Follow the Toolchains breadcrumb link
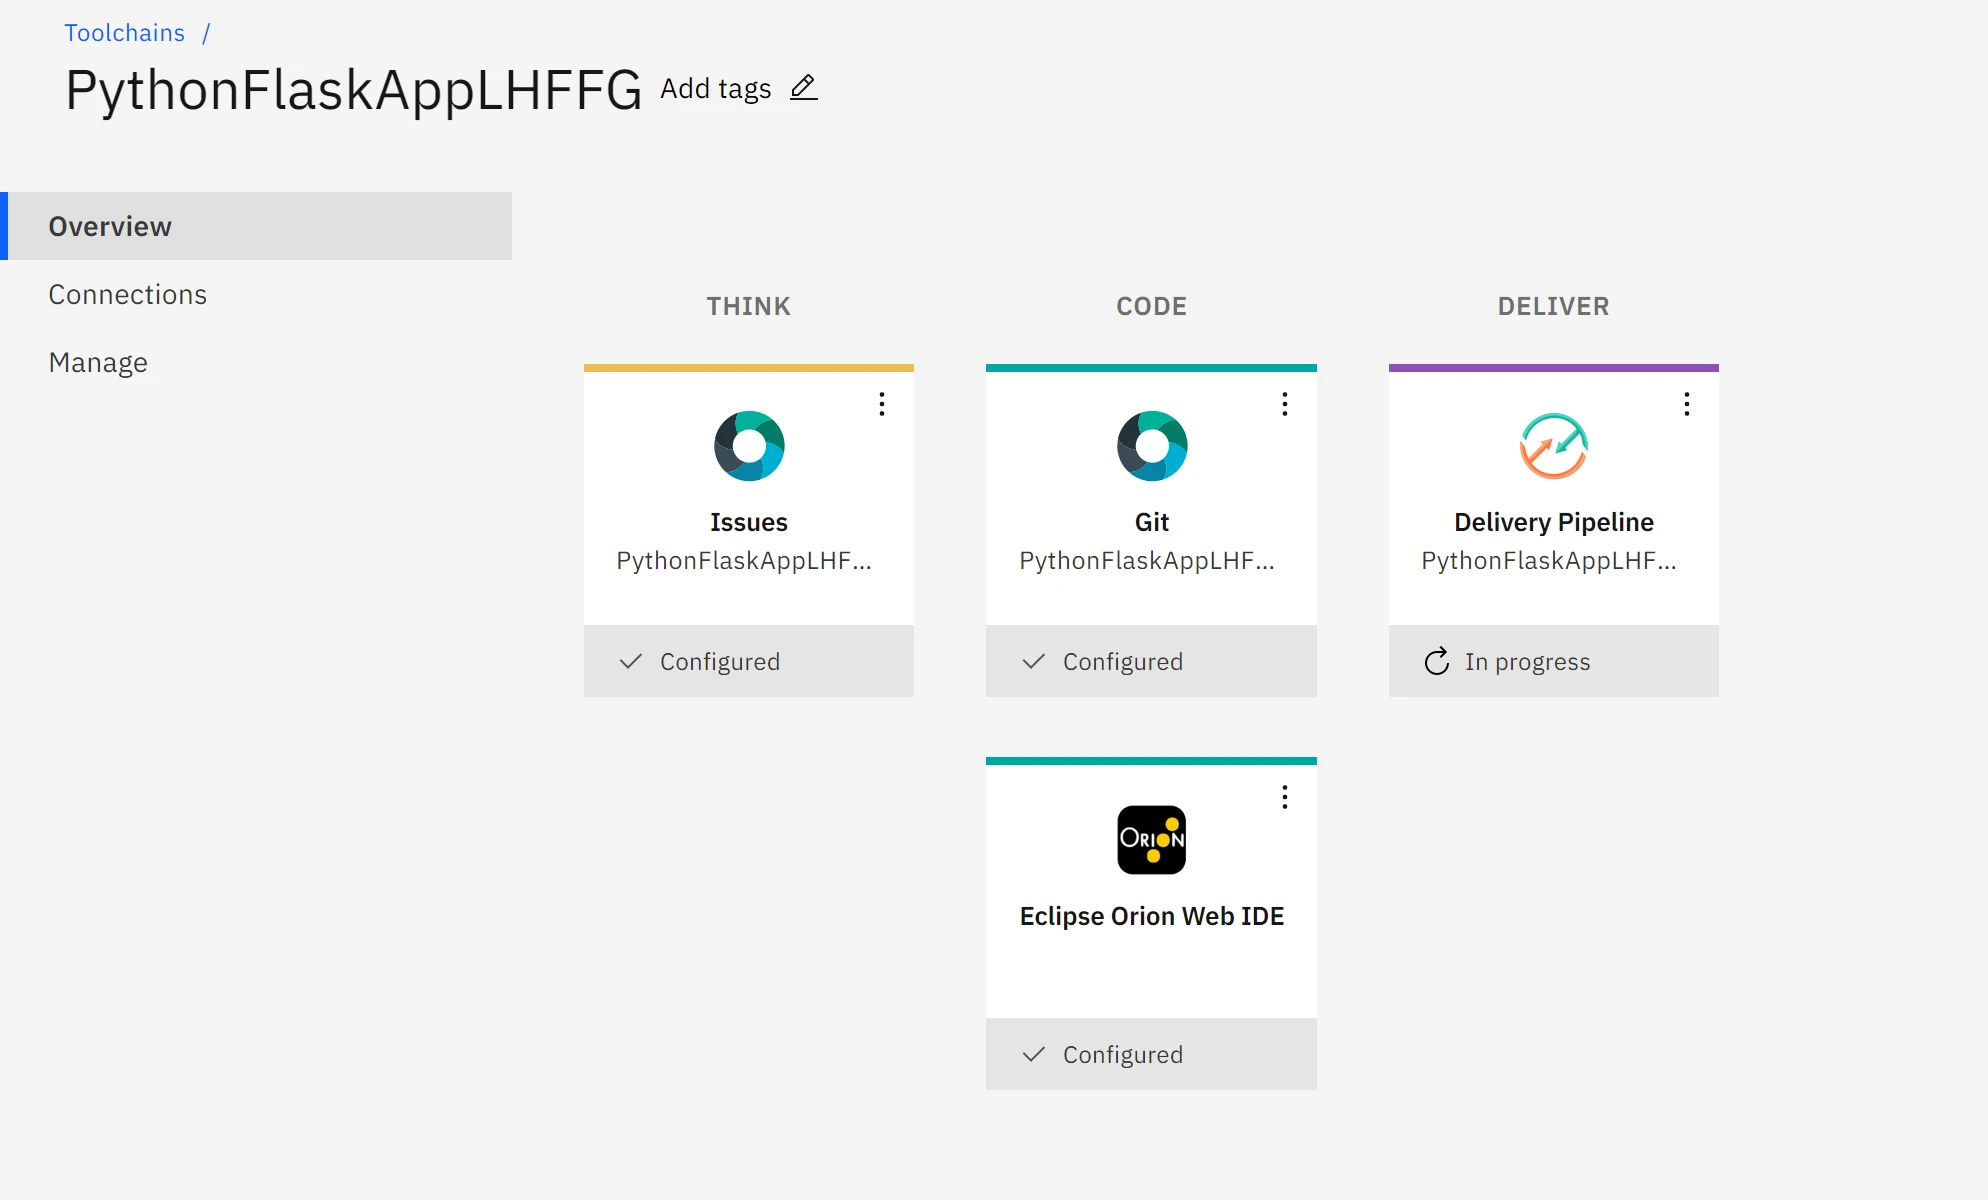The height and width of the screenshot is (1200, 1988). [x=125, y=33]
